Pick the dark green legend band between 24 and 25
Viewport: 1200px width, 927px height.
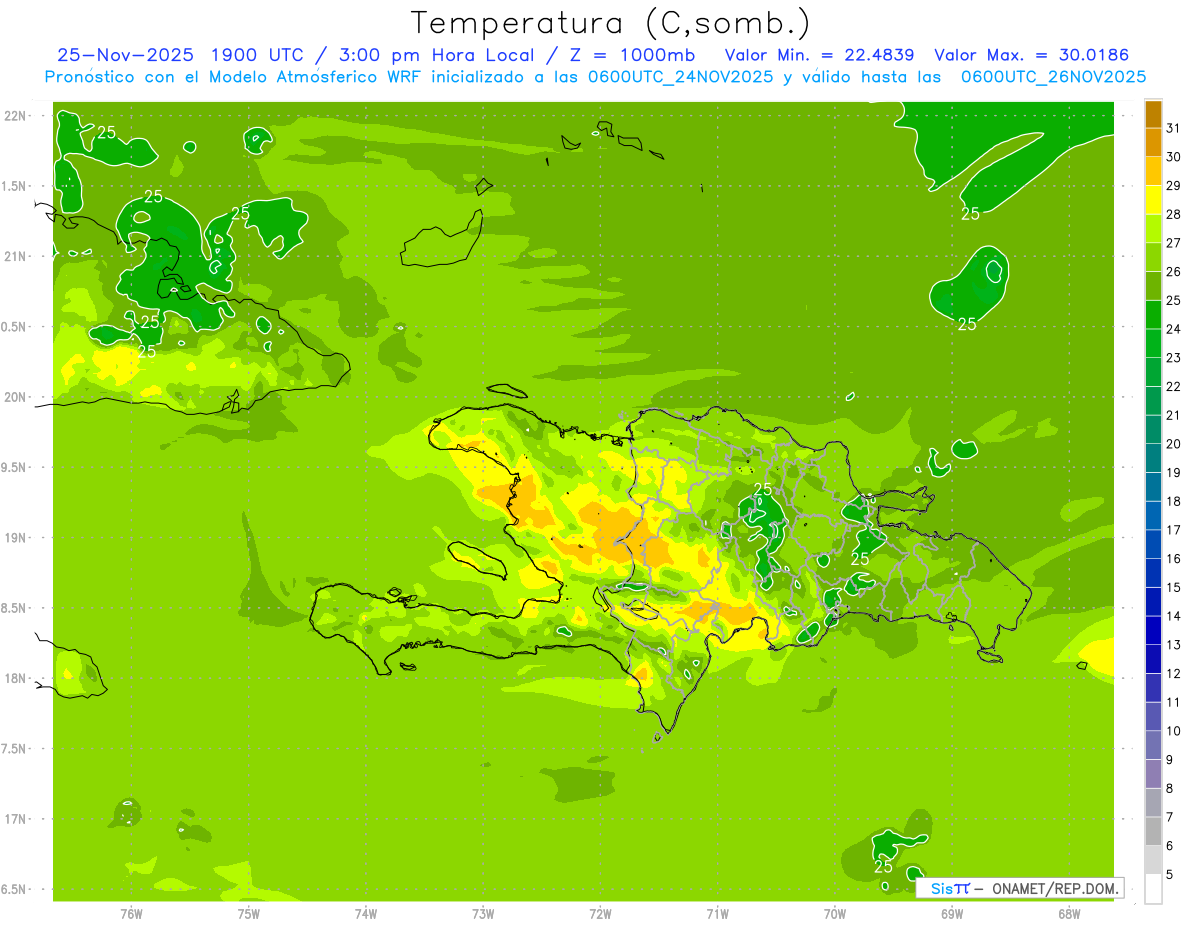pyautogui.click(x=1153, y=315)
